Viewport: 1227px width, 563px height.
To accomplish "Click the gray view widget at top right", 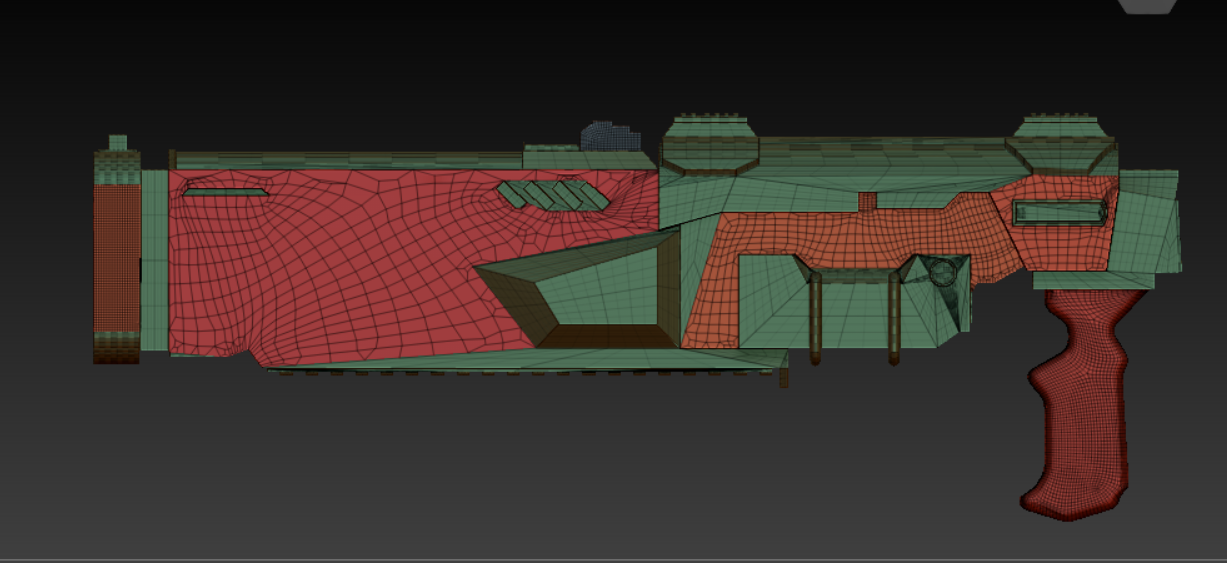I will pos(1148,6).
